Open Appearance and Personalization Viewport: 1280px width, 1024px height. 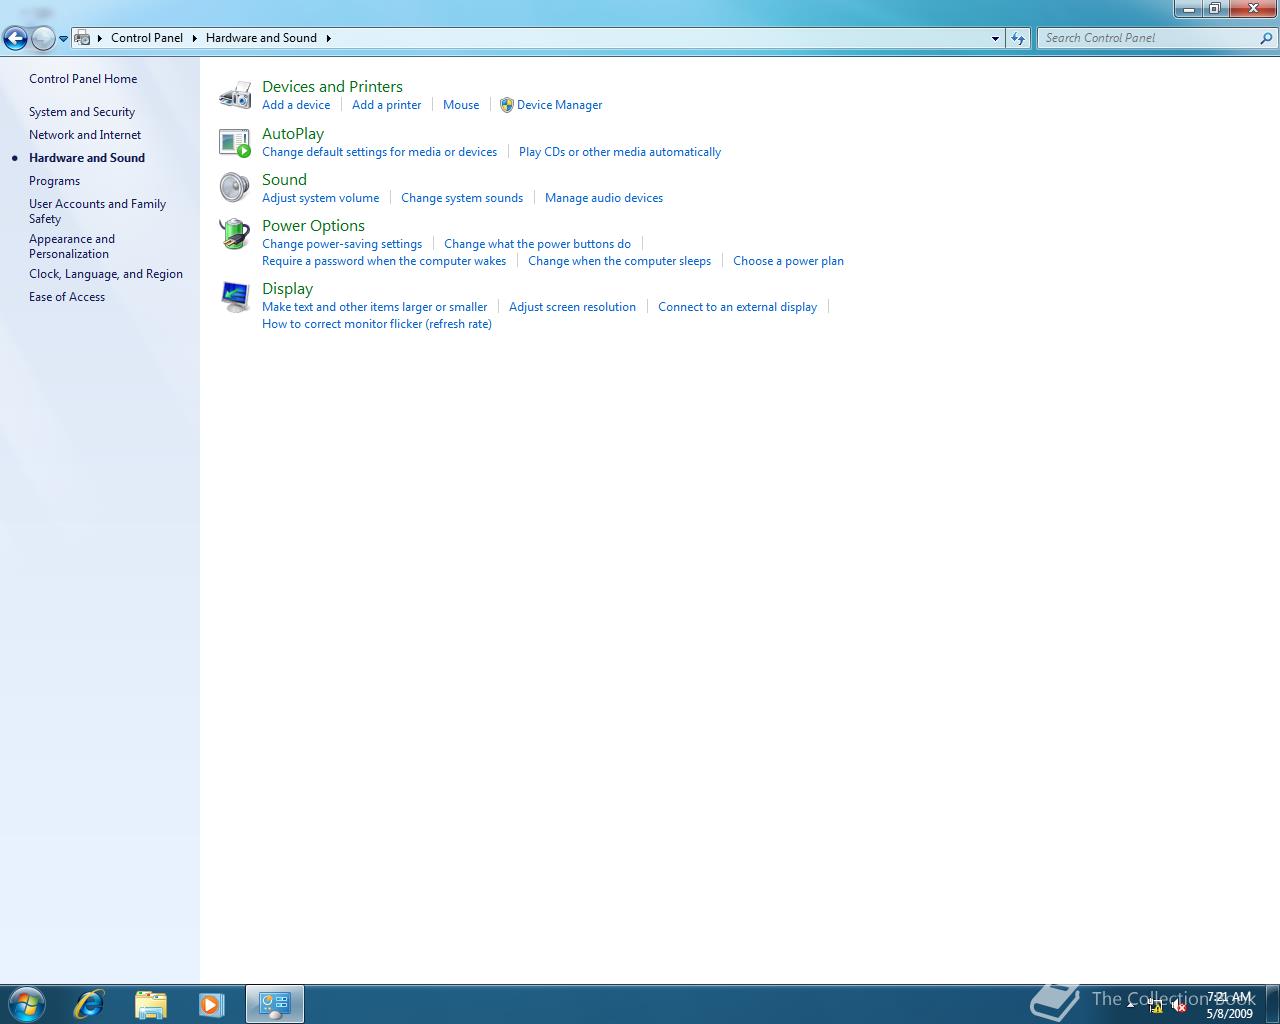click(72, 246)
